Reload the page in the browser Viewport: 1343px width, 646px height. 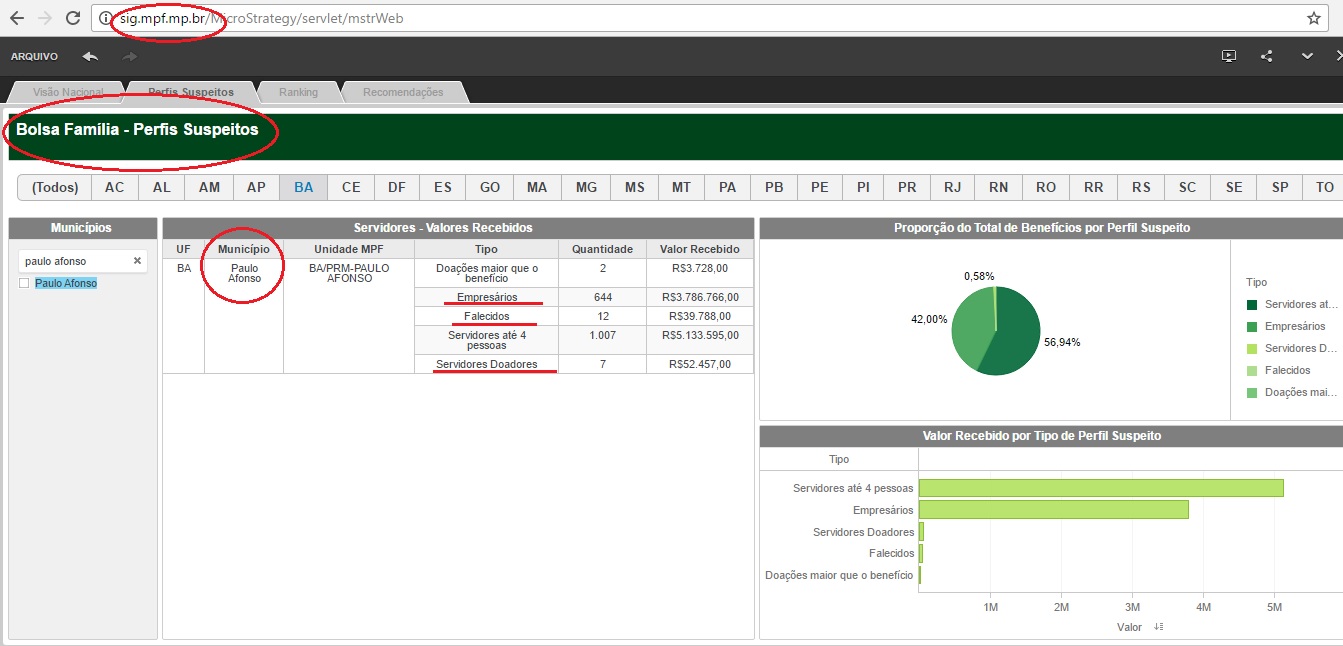(72, 18)
